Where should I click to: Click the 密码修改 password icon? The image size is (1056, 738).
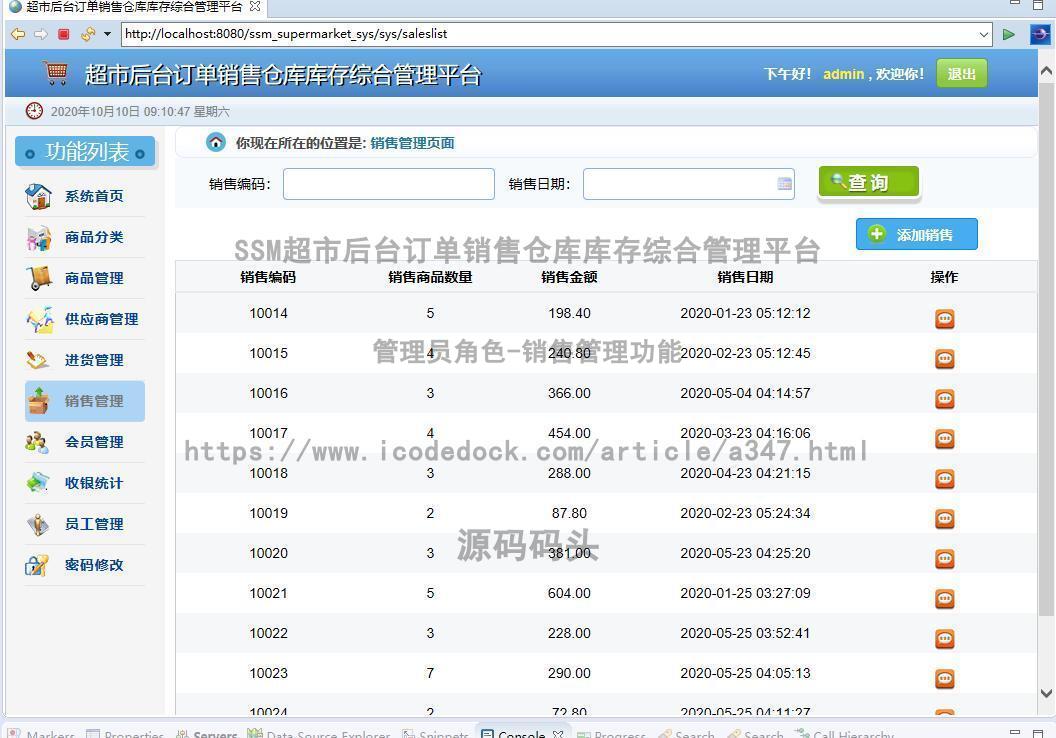tap(38, 565)
